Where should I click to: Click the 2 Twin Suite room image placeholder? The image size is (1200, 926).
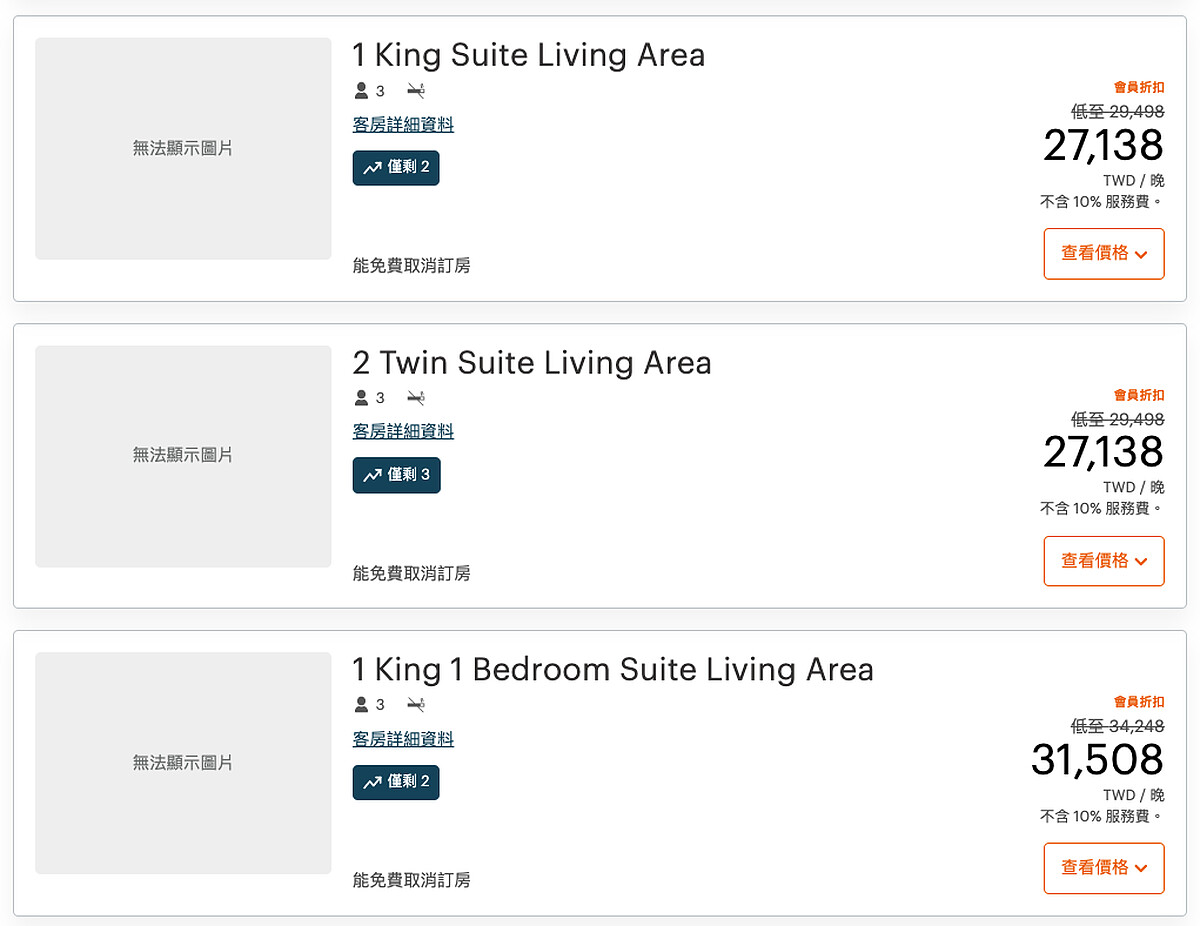(x=183, y=456)
